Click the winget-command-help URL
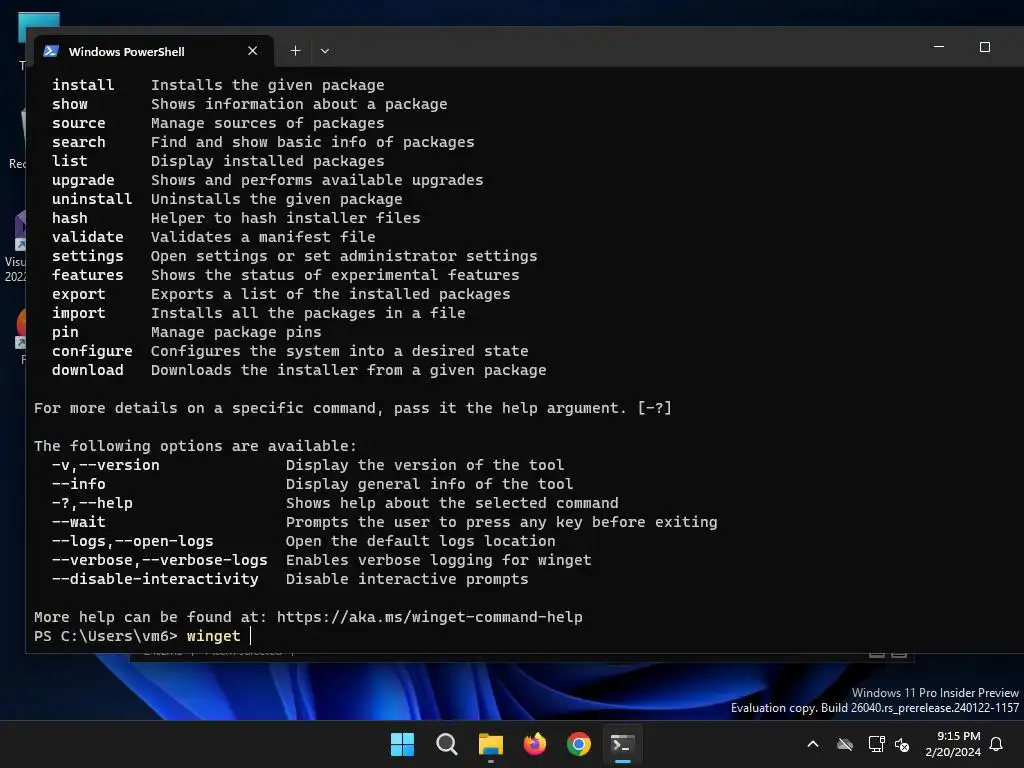This screenshot has width=1024, height=768. point(430,617)
